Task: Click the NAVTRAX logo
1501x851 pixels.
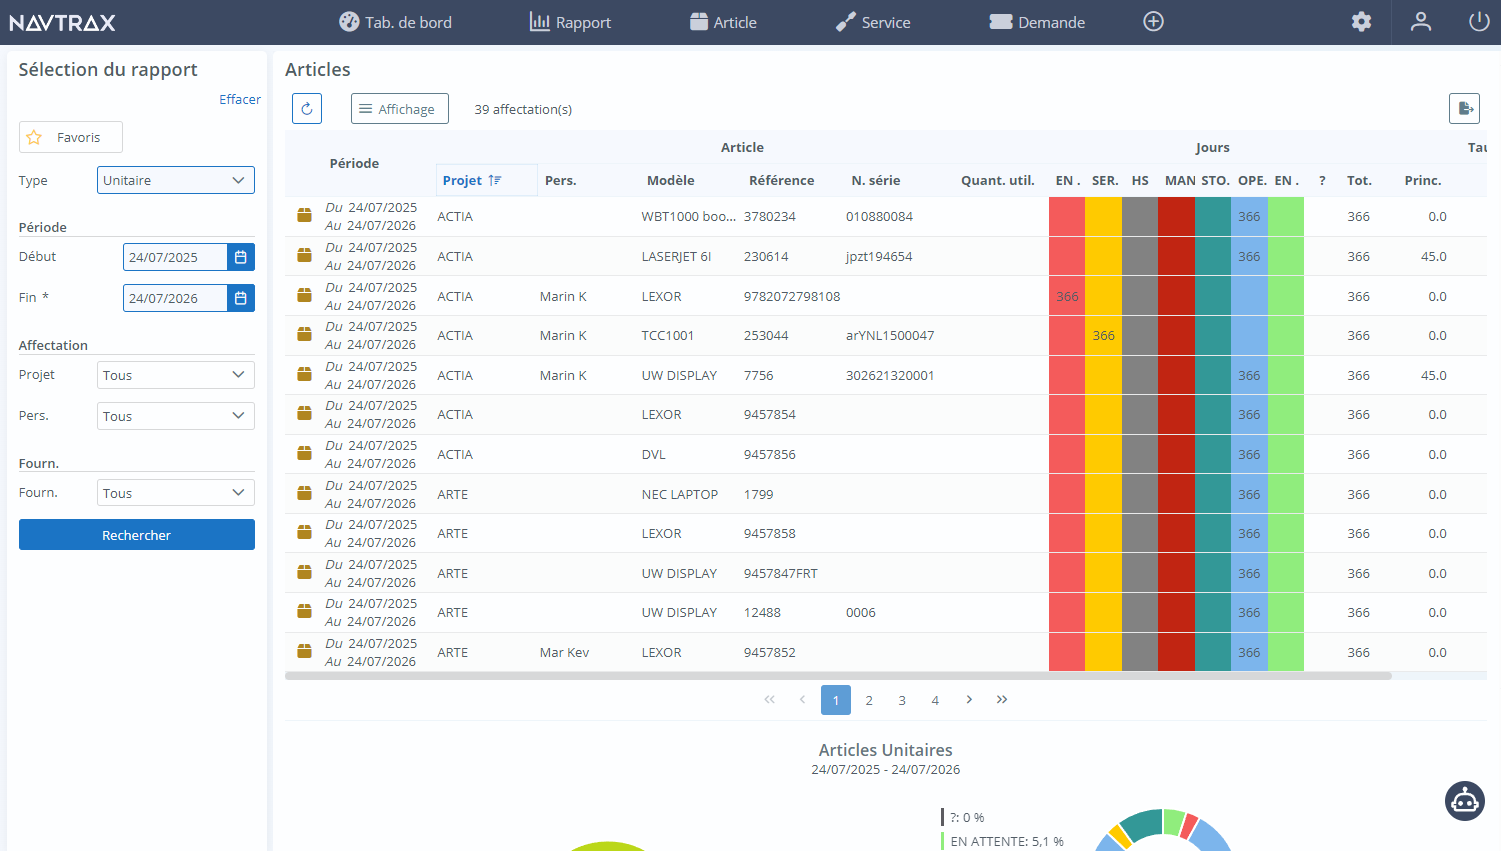Action: (63, 22)
